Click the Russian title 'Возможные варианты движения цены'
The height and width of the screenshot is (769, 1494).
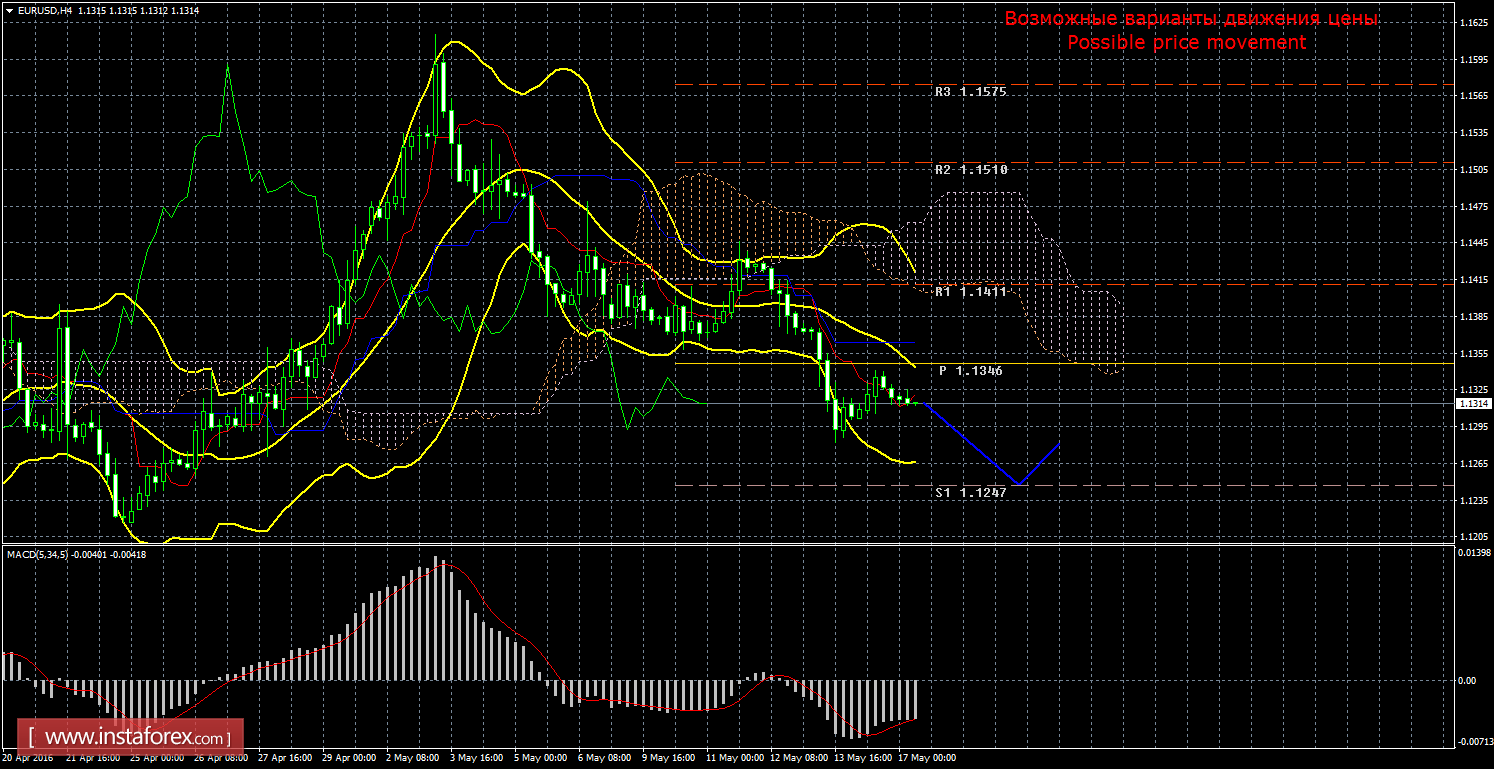[x=1191, y=19]
